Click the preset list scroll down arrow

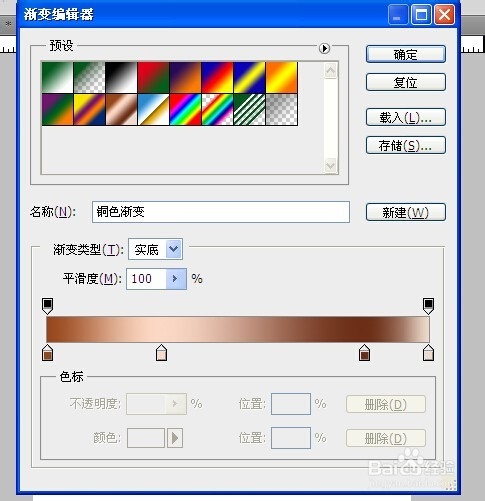click(x=331, y=165)
